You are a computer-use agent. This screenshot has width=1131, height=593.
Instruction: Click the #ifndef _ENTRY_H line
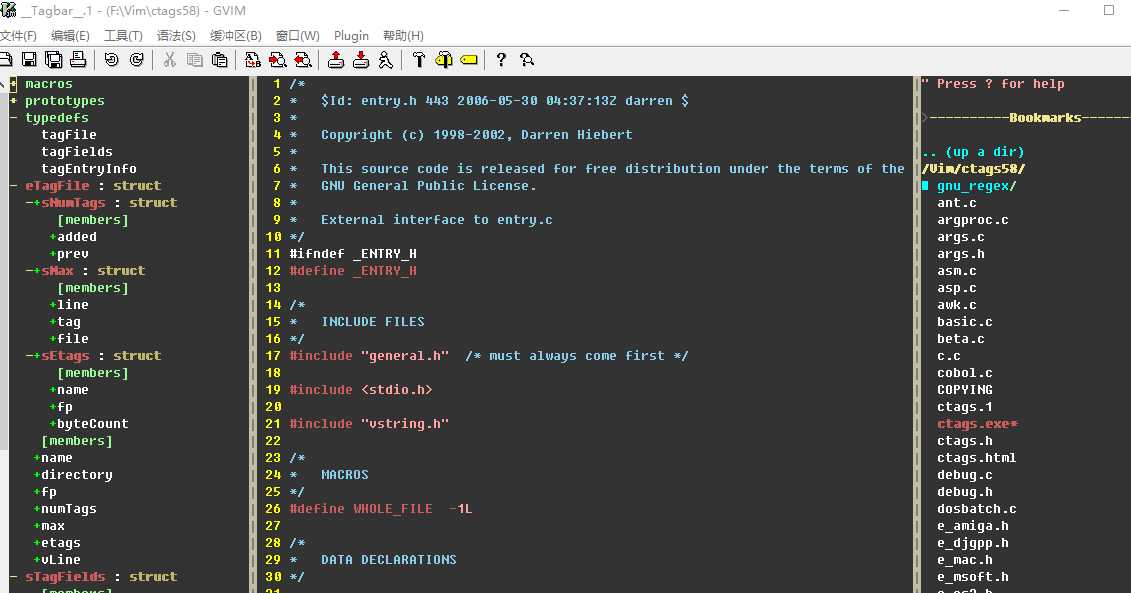[353, 254]
